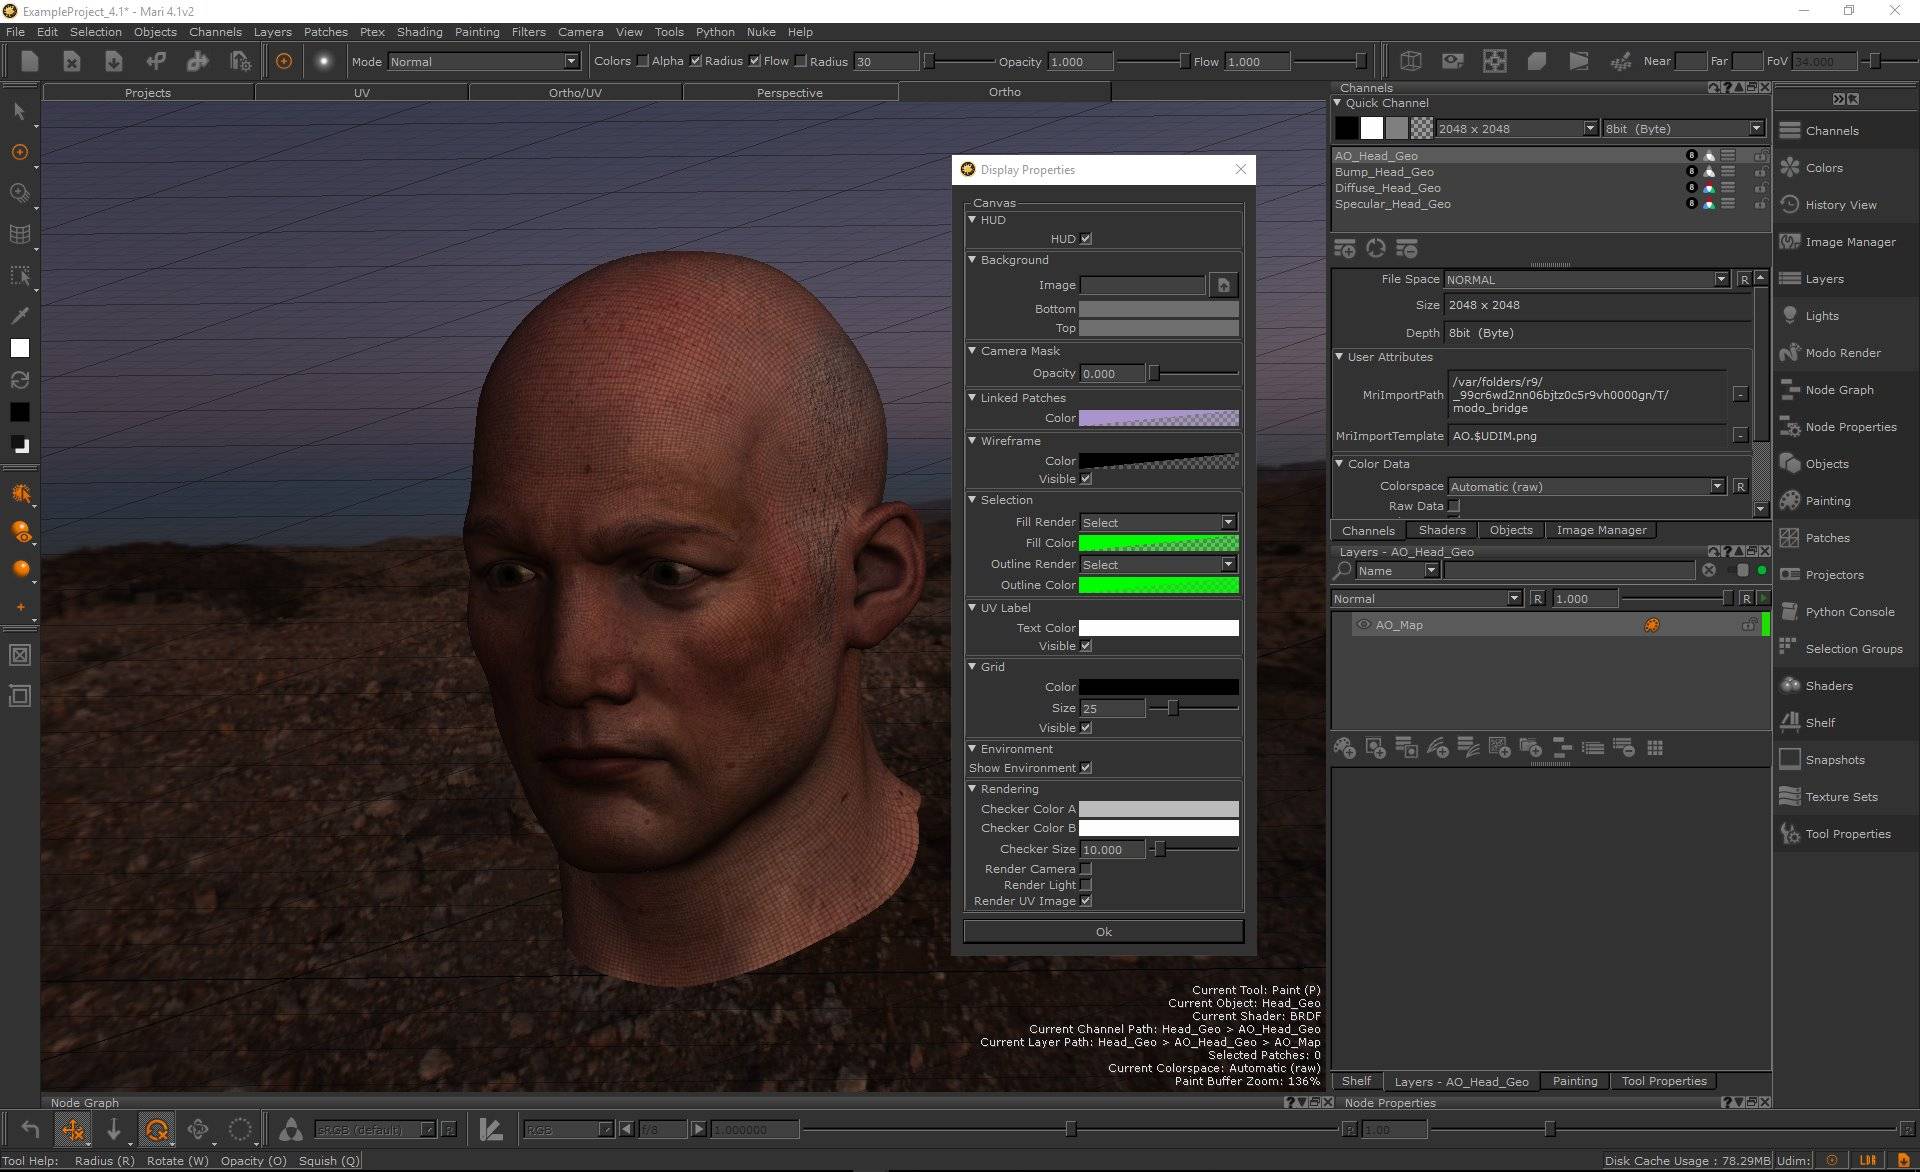Open the layer blend mode Normal dropdown

(1427, 598)
